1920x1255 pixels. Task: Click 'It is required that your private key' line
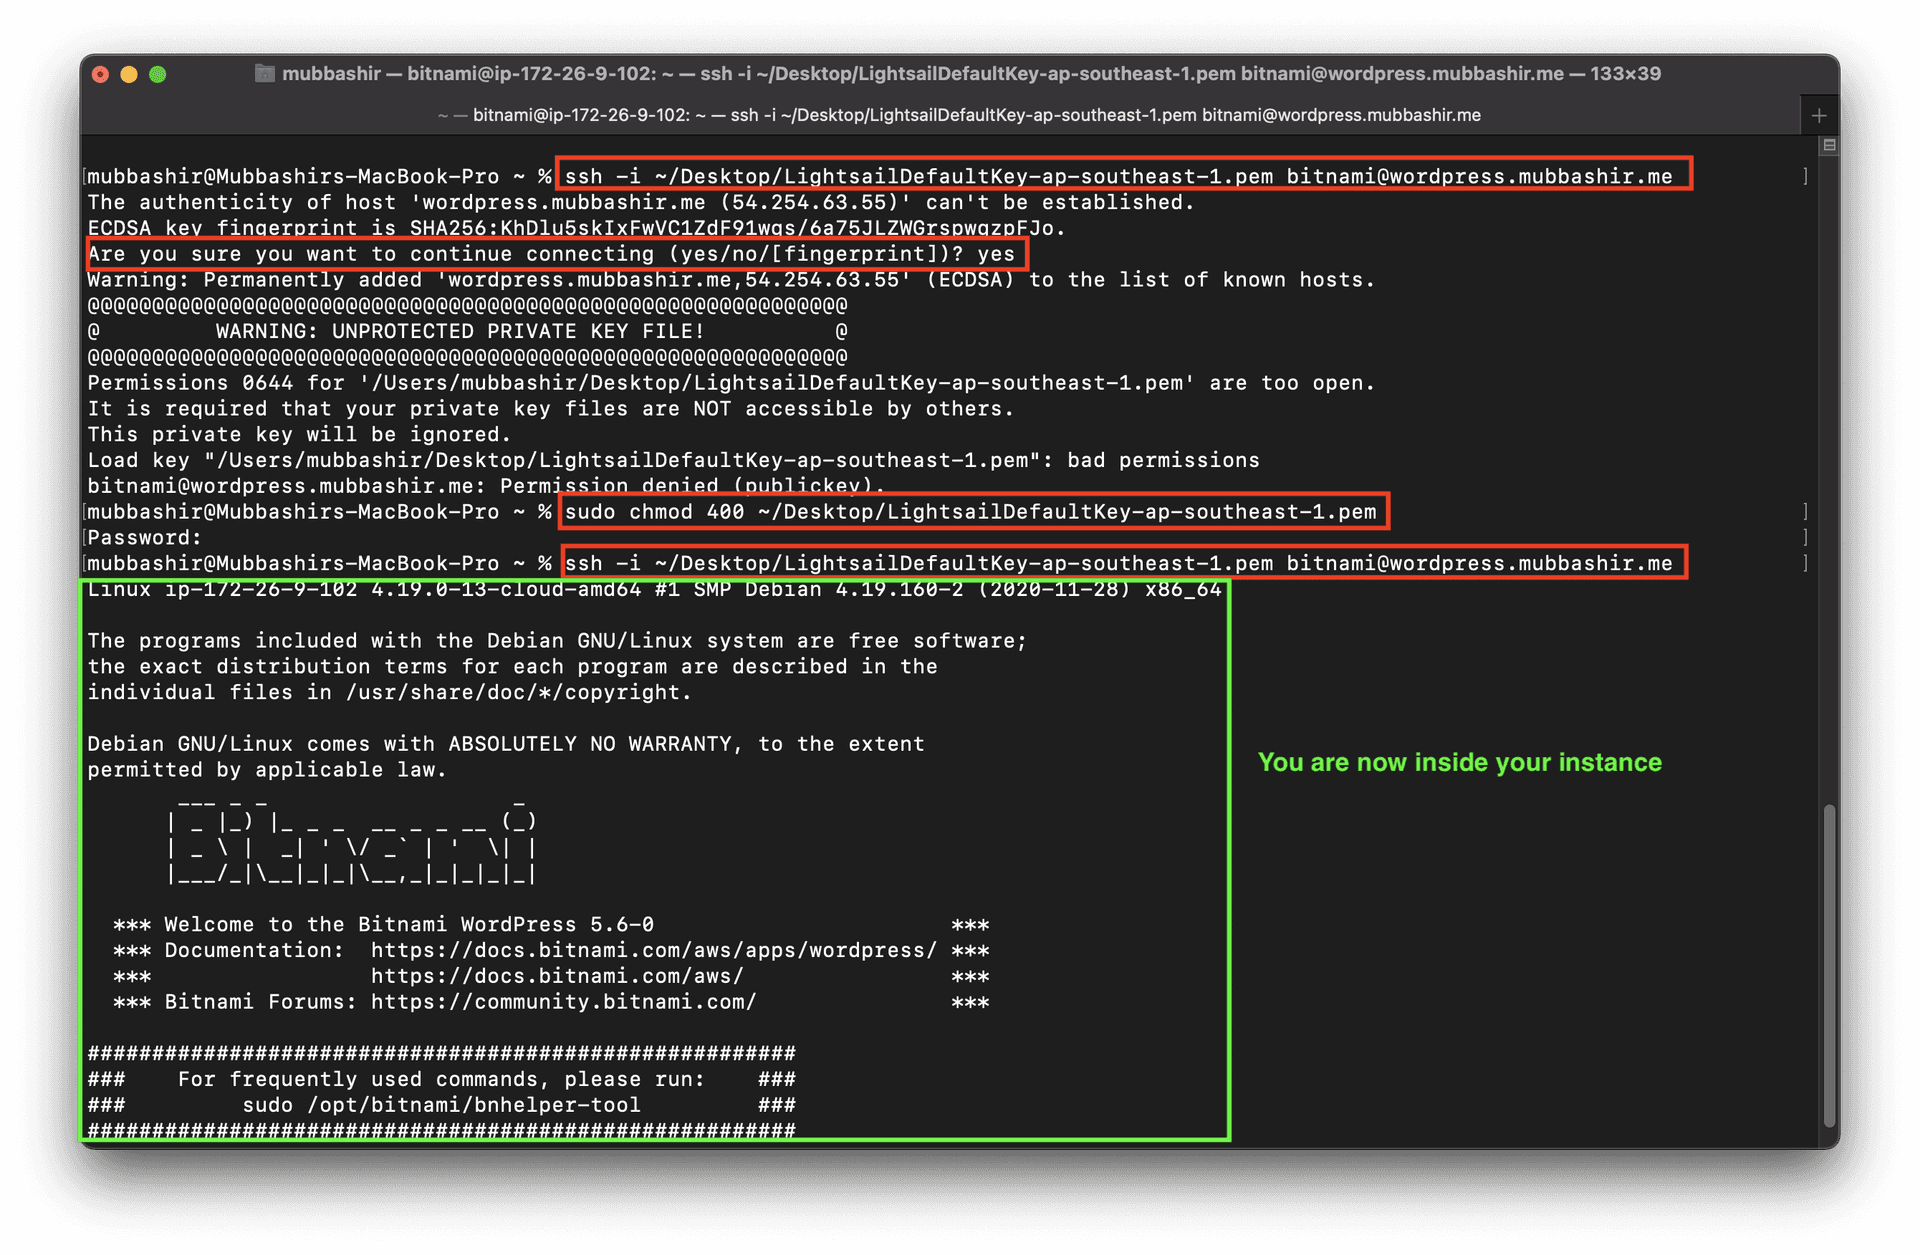551,410
